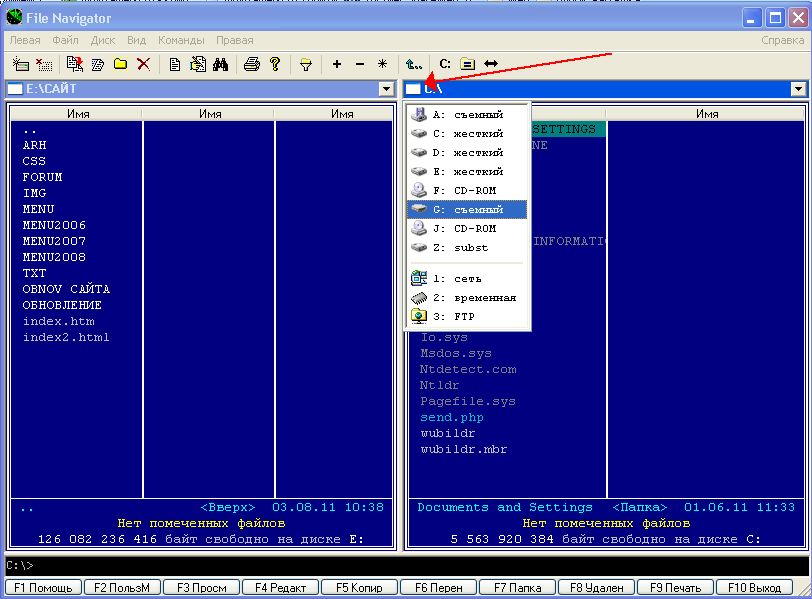Choose 1: сеть network entry

pos(468,279)
